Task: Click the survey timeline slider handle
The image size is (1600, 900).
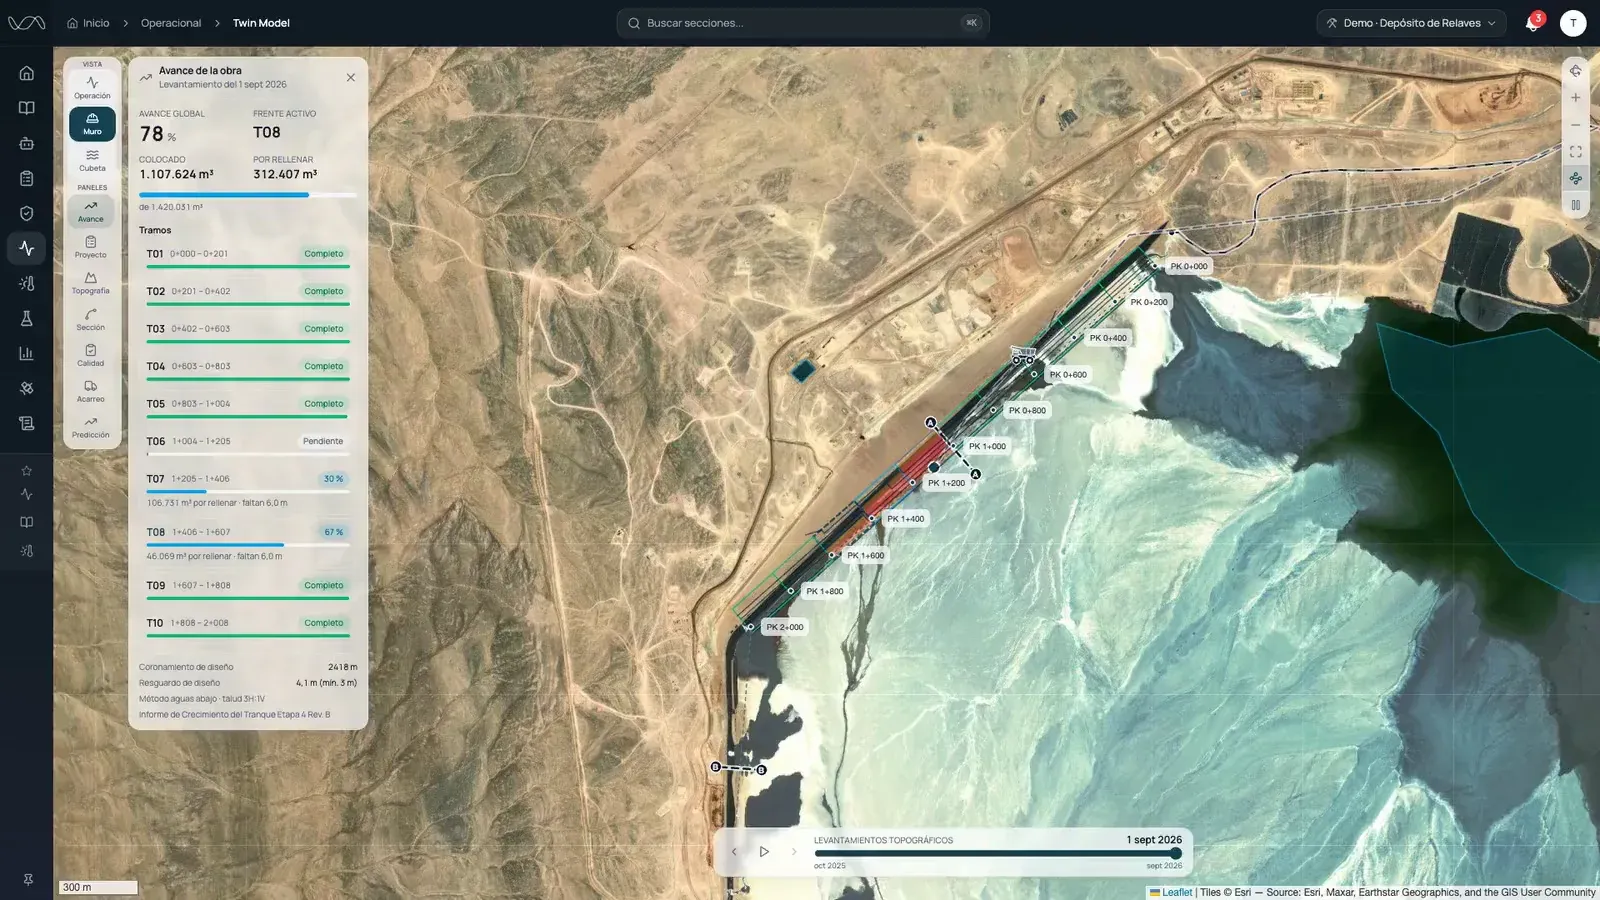Action: (x=1176, y=853)
